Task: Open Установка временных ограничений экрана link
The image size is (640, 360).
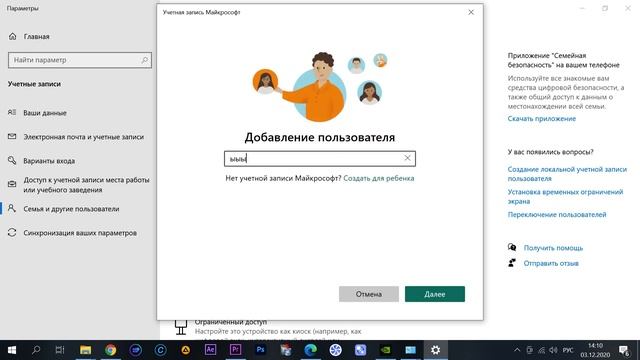Action: [x=565, y=196]
